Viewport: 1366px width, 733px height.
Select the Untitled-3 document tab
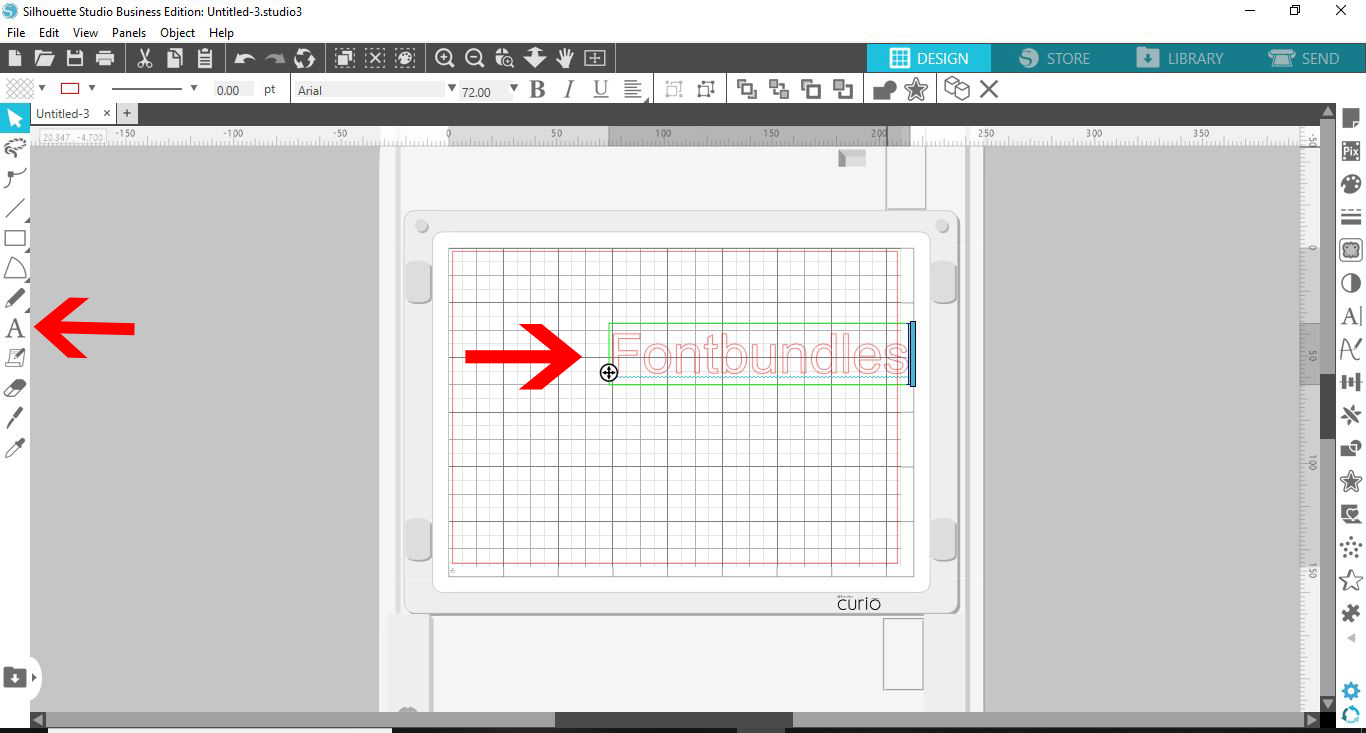click(64, 114)
